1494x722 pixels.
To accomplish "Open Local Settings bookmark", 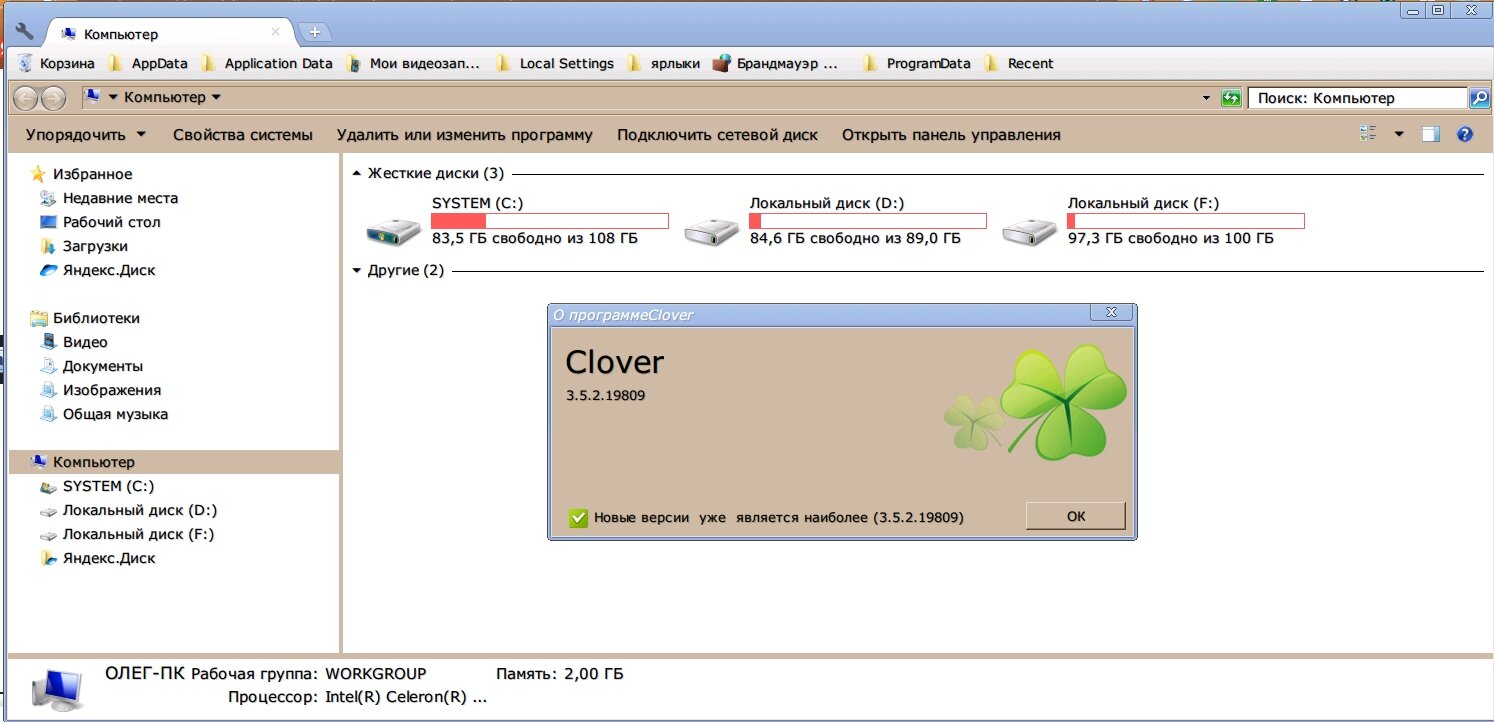I will pyautogui.click(x=555, y=63).
